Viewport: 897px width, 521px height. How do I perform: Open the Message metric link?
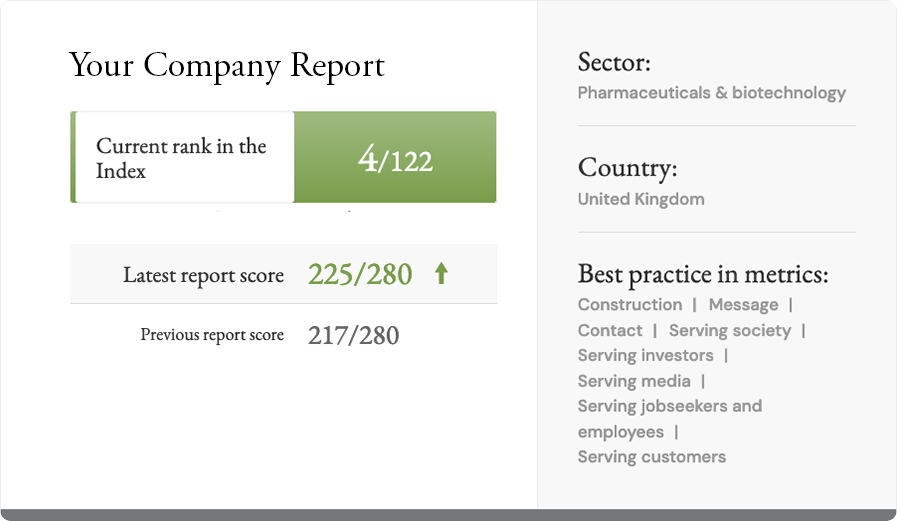click(x=743, y=305)
